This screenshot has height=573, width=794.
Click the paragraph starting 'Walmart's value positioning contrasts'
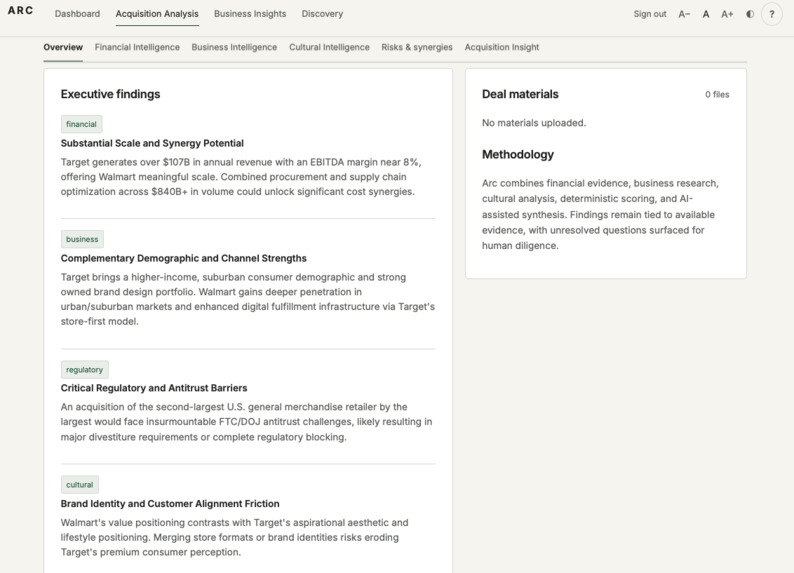click(x=234, y=537)
